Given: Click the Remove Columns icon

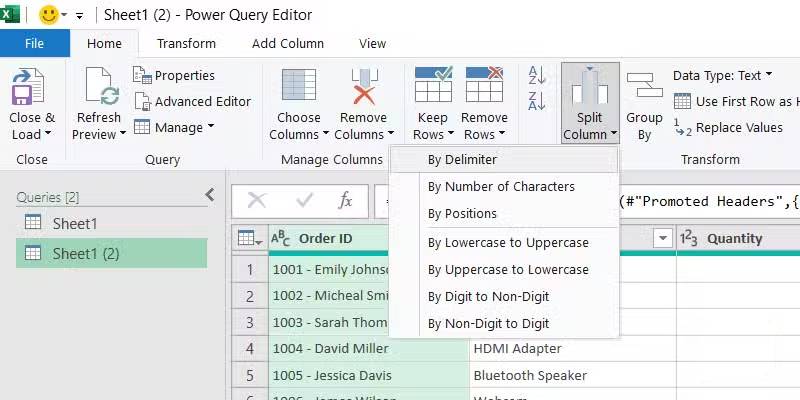Looking at the screenshot, I should [363, 88].
